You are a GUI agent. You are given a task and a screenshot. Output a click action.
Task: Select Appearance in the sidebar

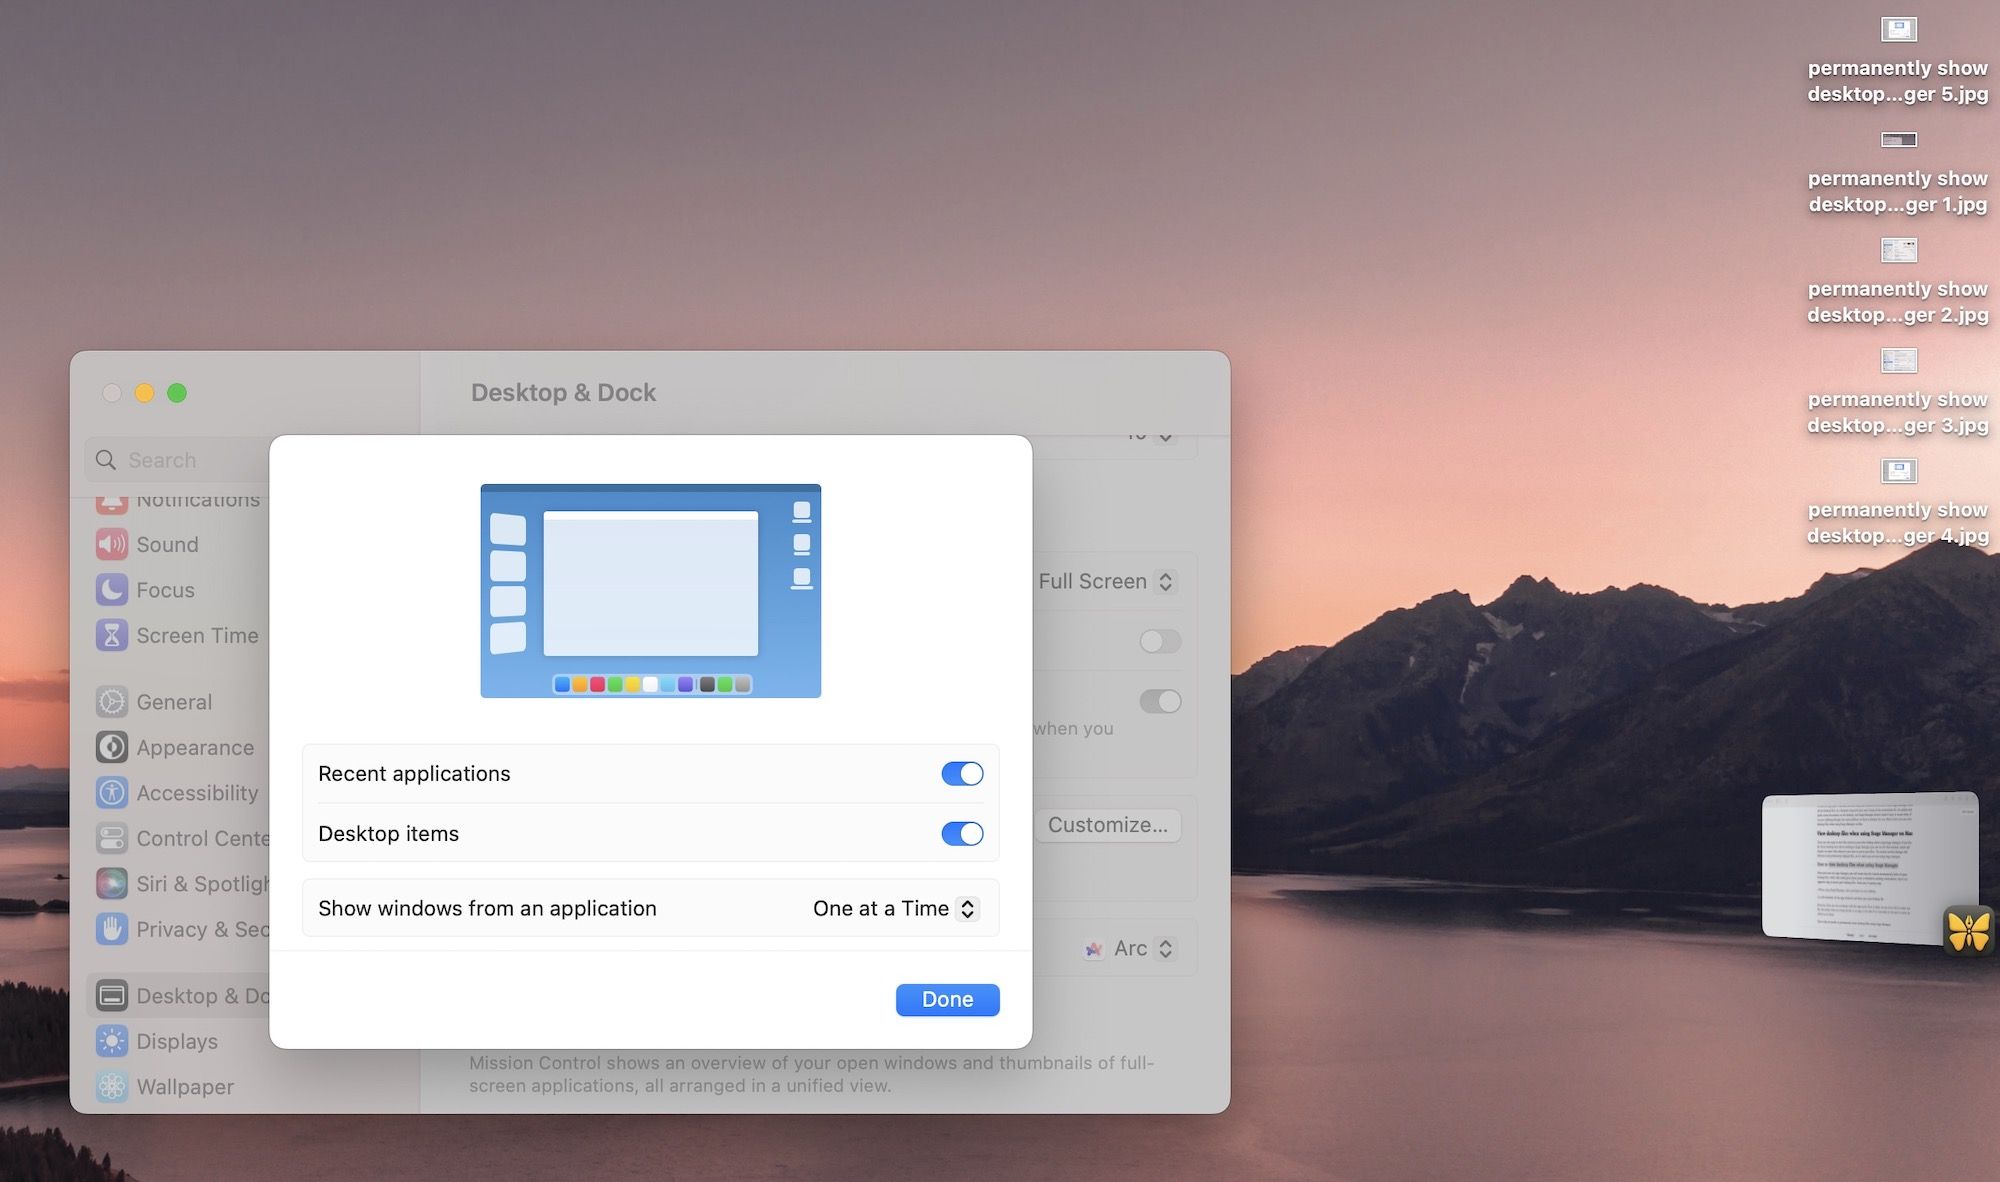[x=195, y=748]
